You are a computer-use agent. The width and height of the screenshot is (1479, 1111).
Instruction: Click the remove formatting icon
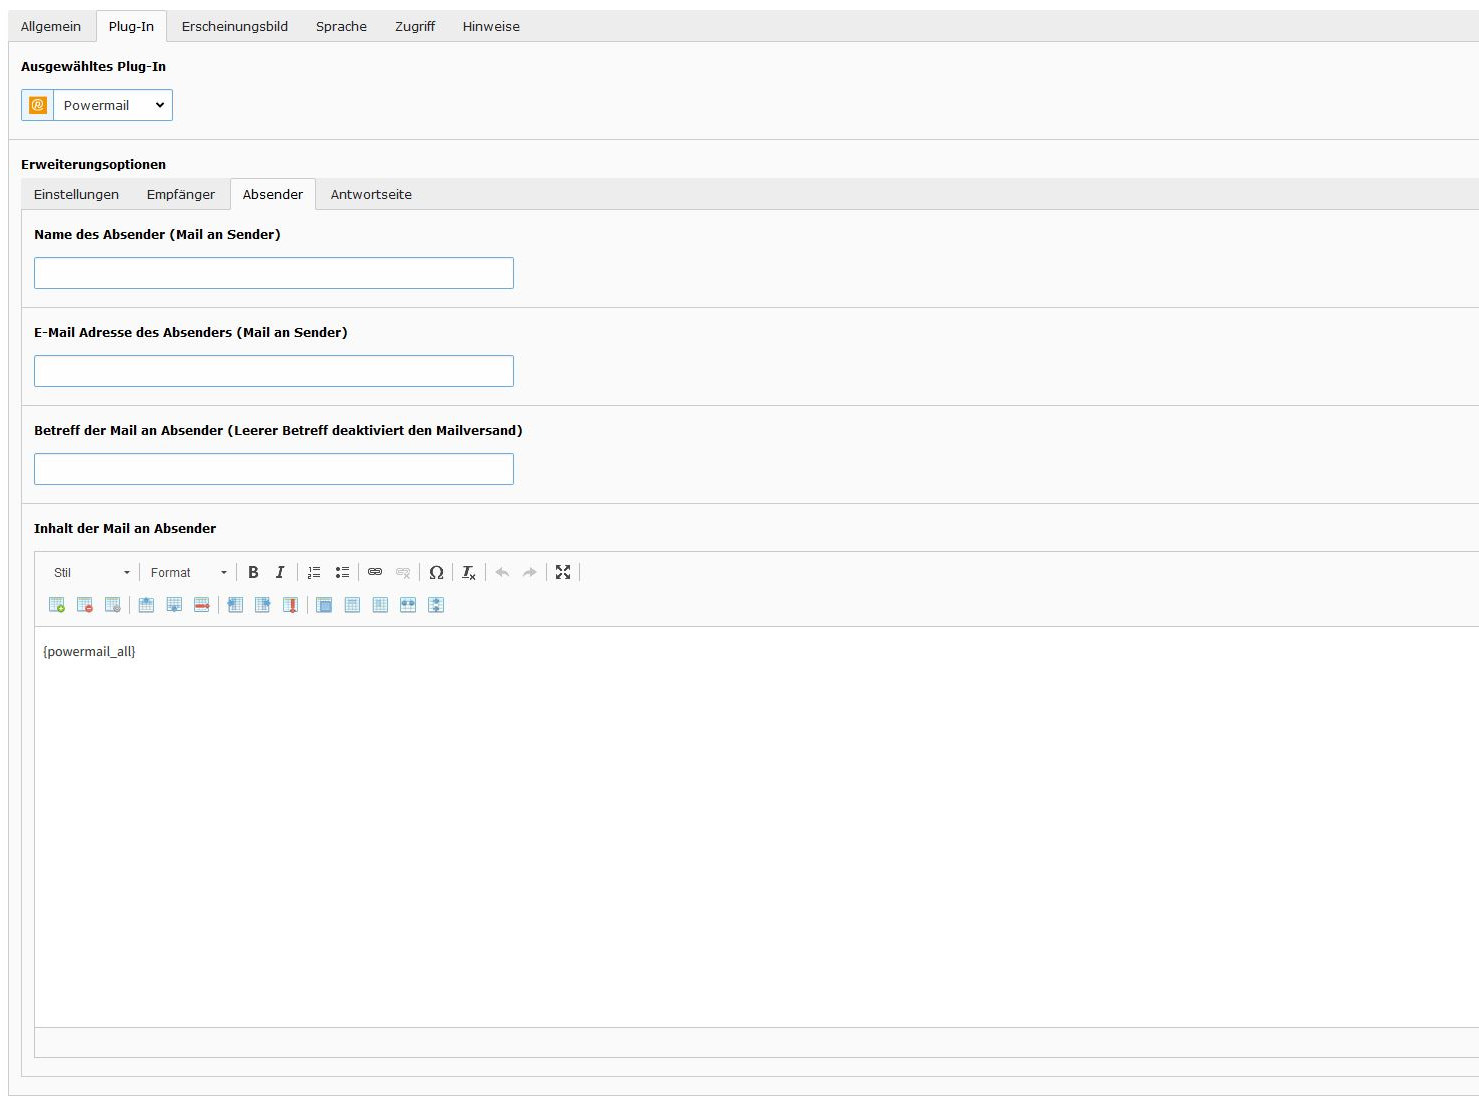point(469,572)
